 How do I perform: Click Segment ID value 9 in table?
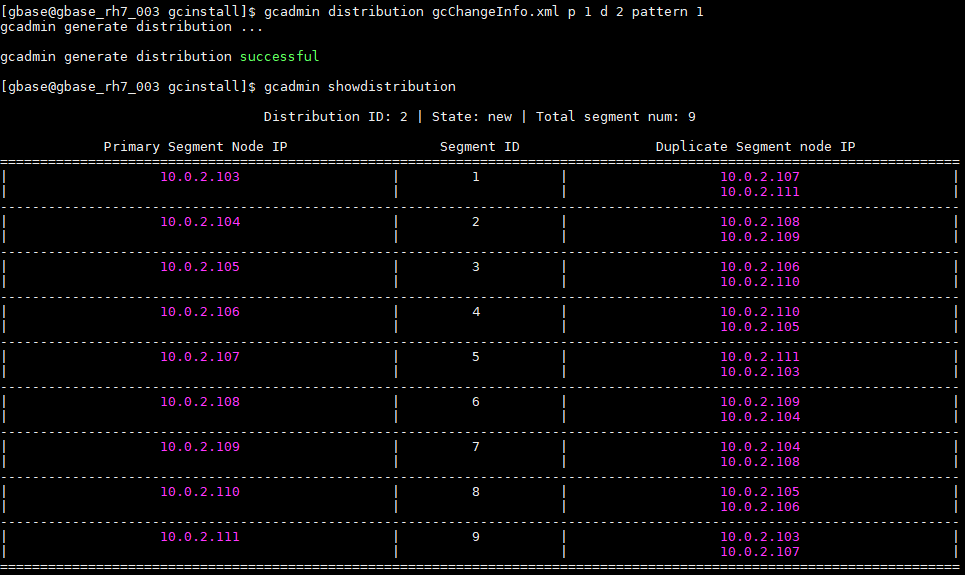(476, 536)
